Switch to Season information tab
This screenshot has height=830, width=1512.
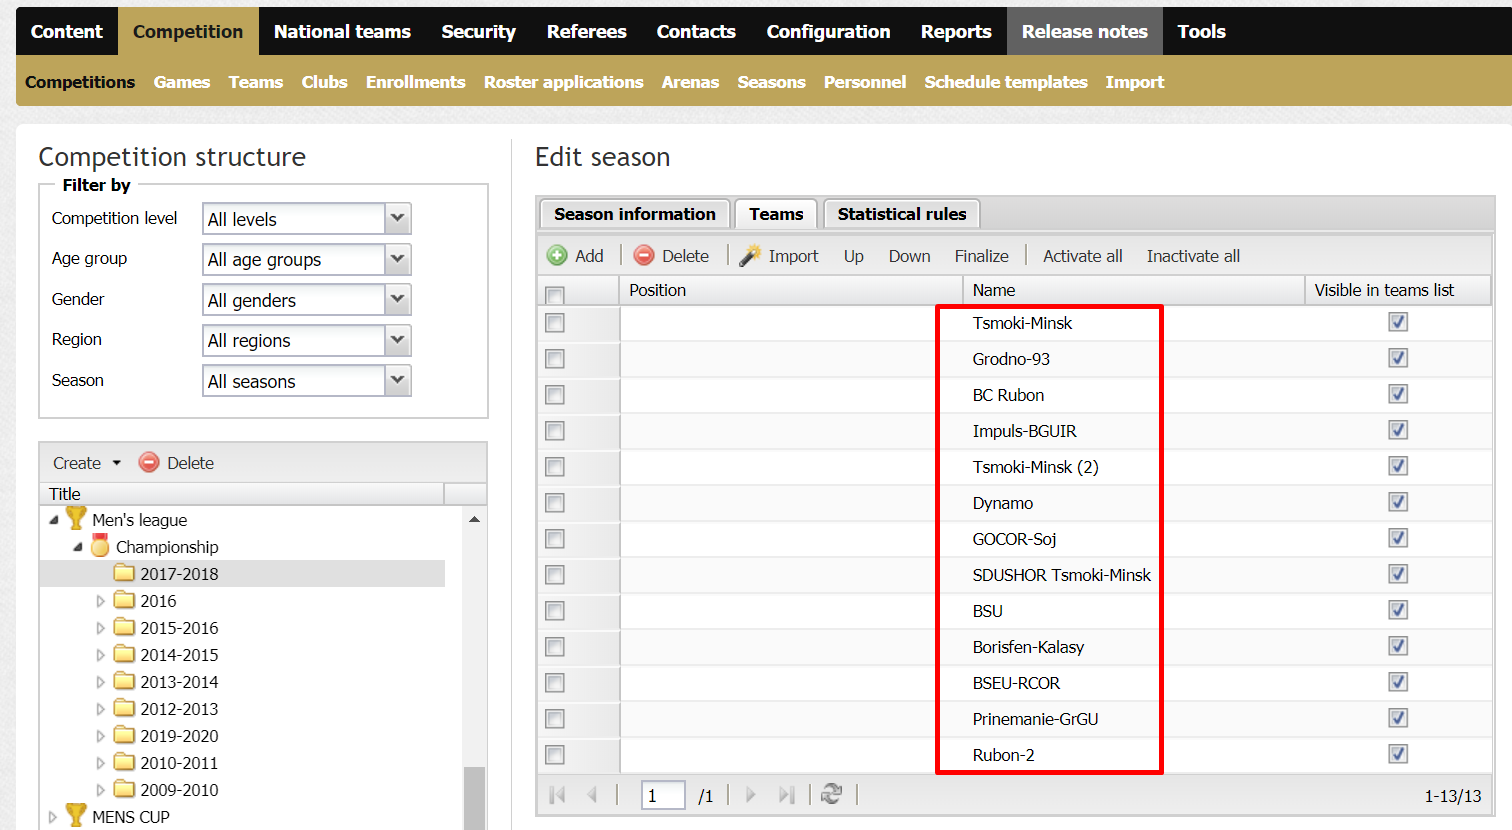pos(635,214)
